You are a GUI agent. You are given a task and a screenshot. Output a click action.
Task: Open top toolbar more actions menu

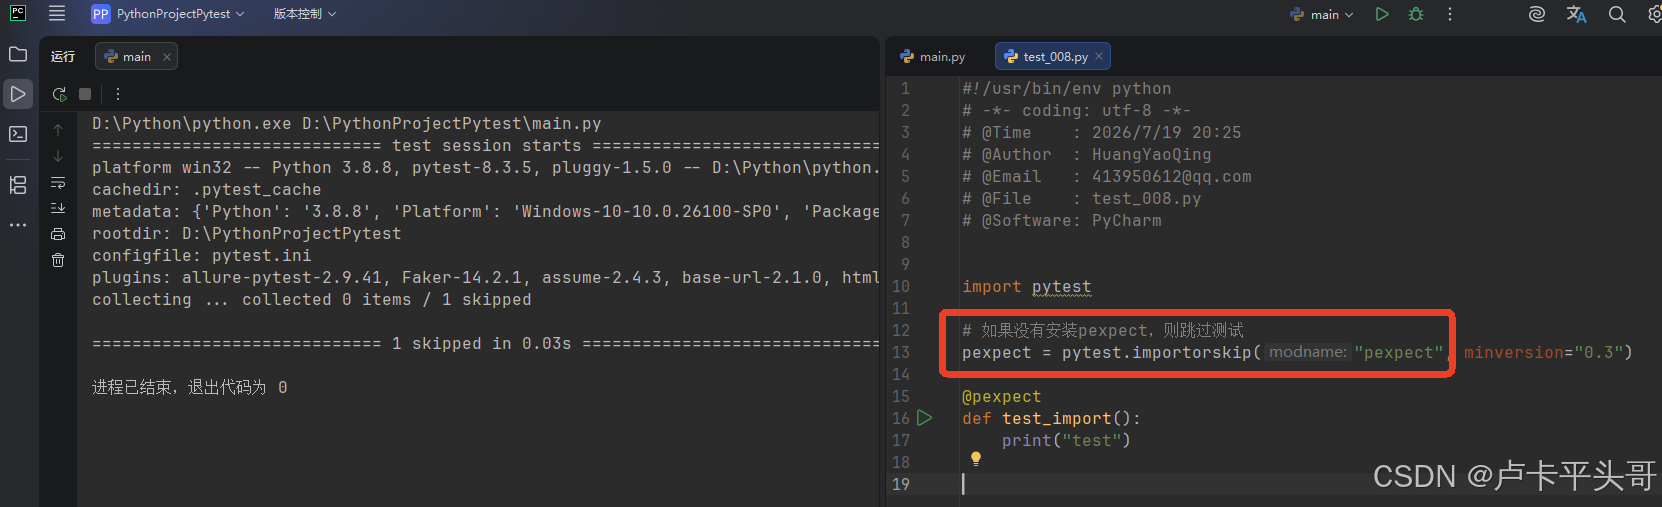point(1450,14)
